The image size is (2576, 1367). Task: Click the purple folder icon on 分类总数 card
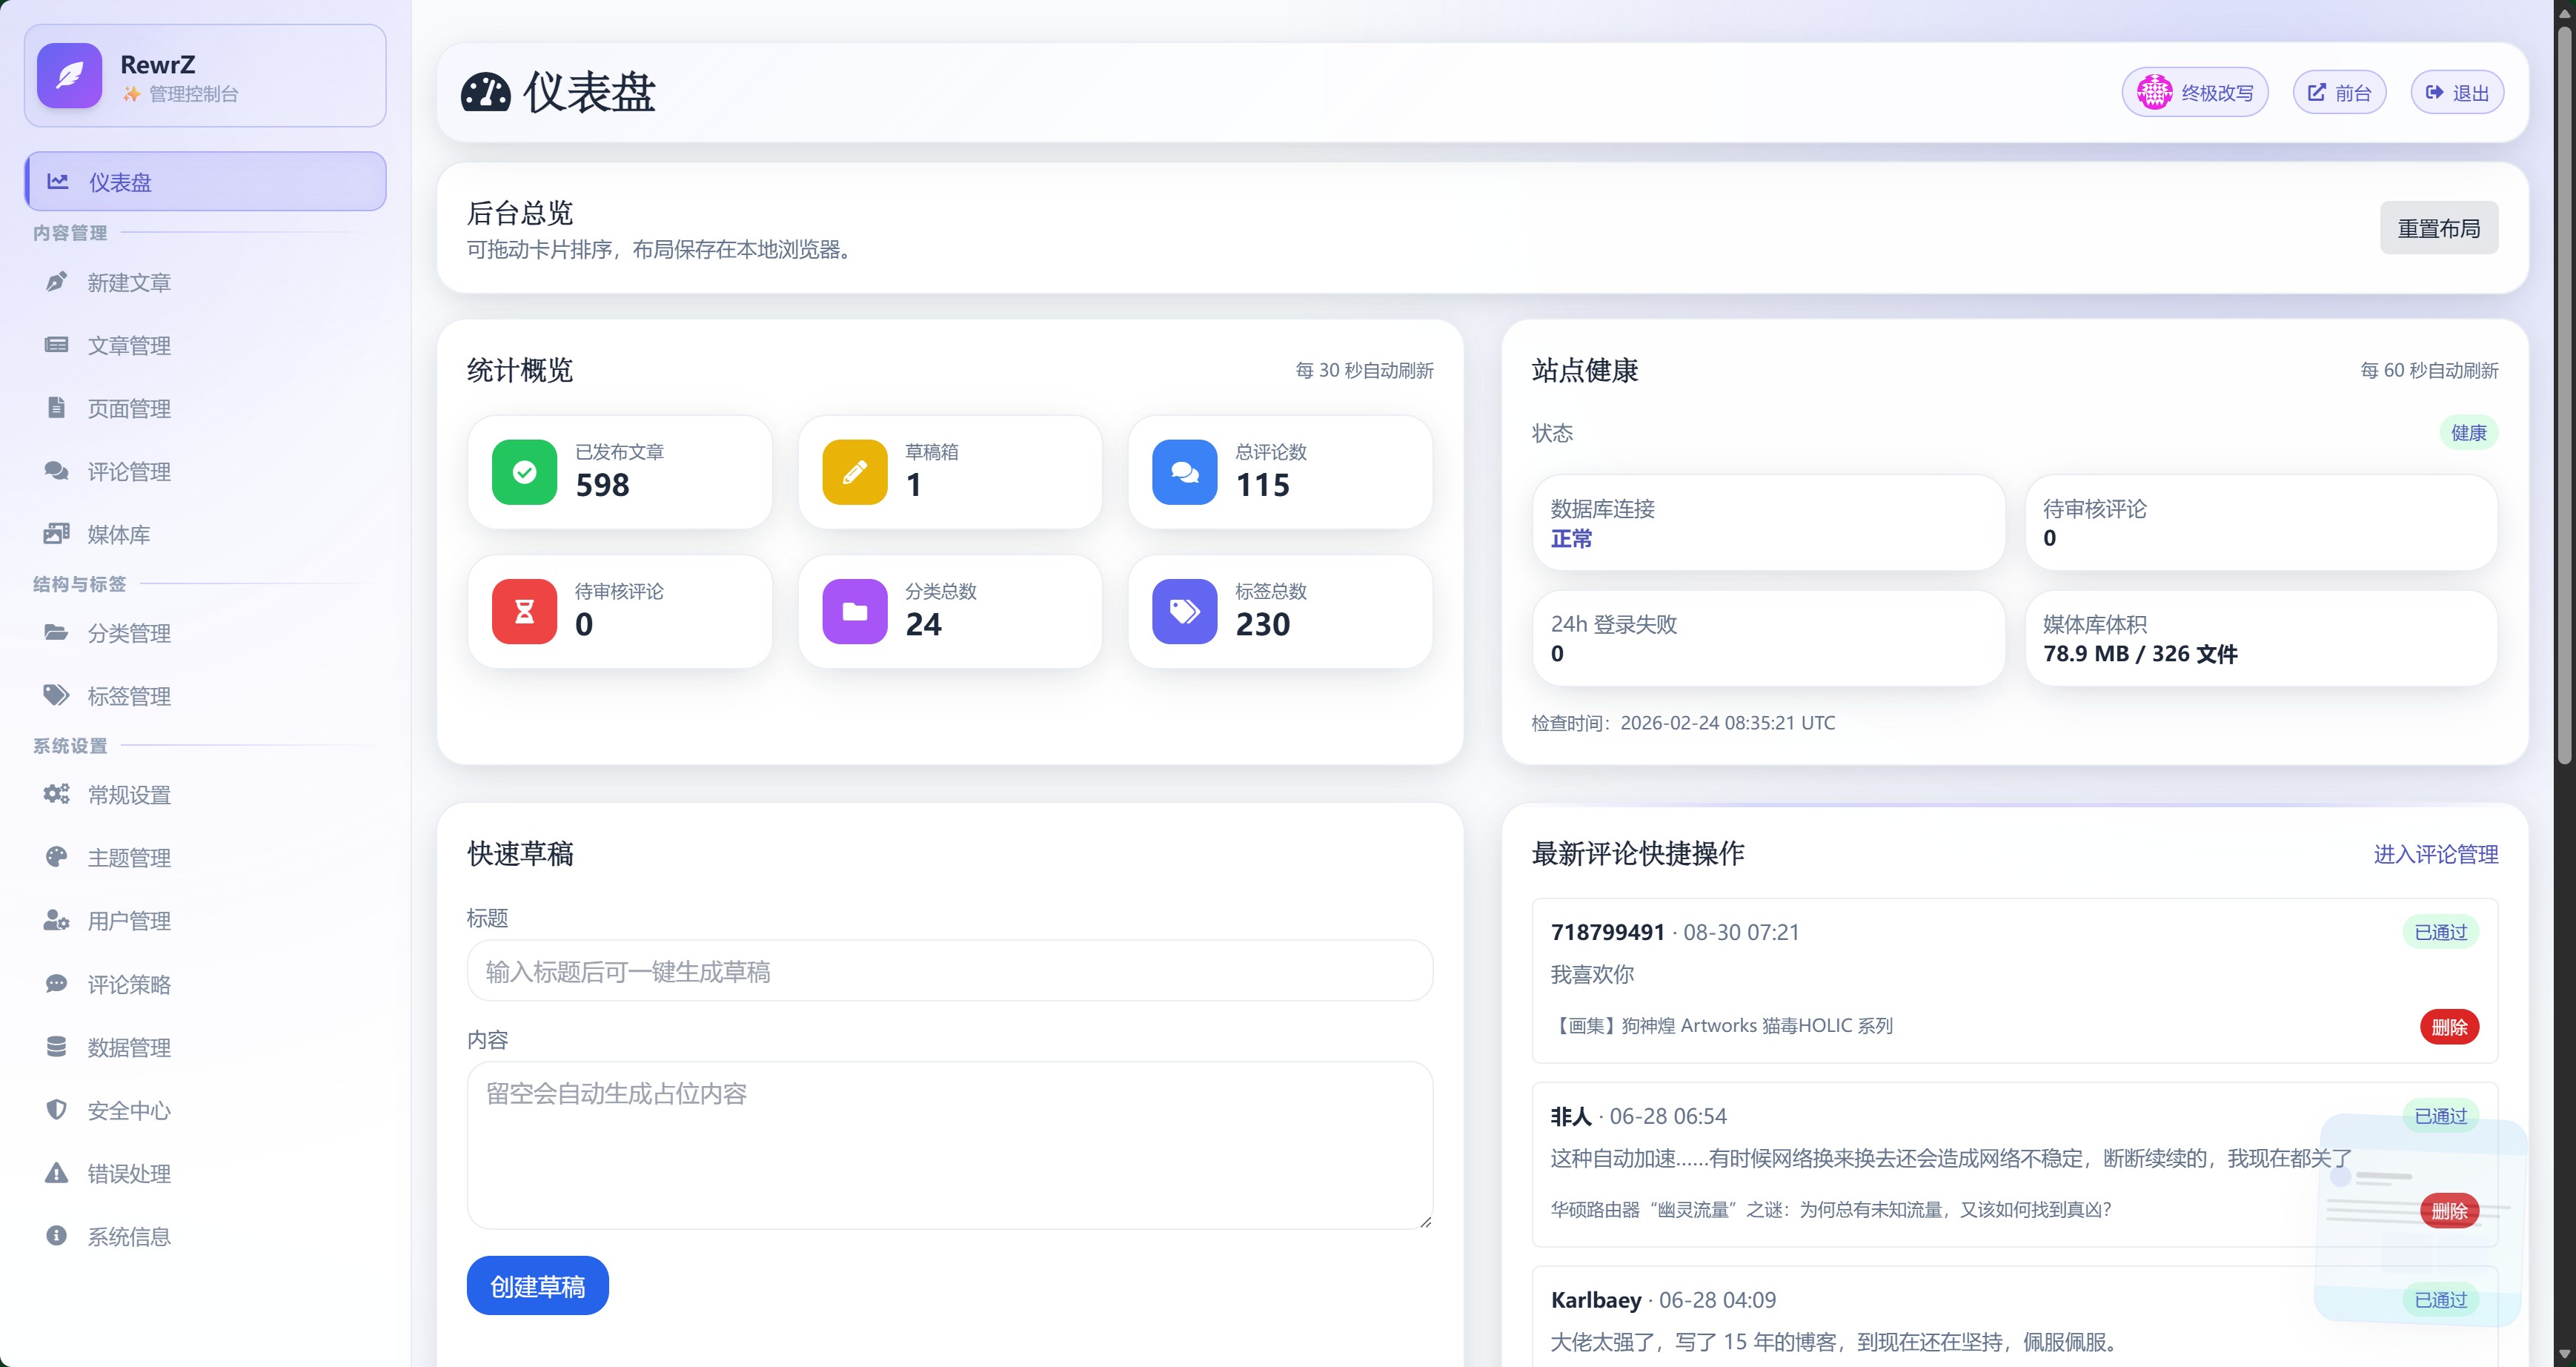854,611
